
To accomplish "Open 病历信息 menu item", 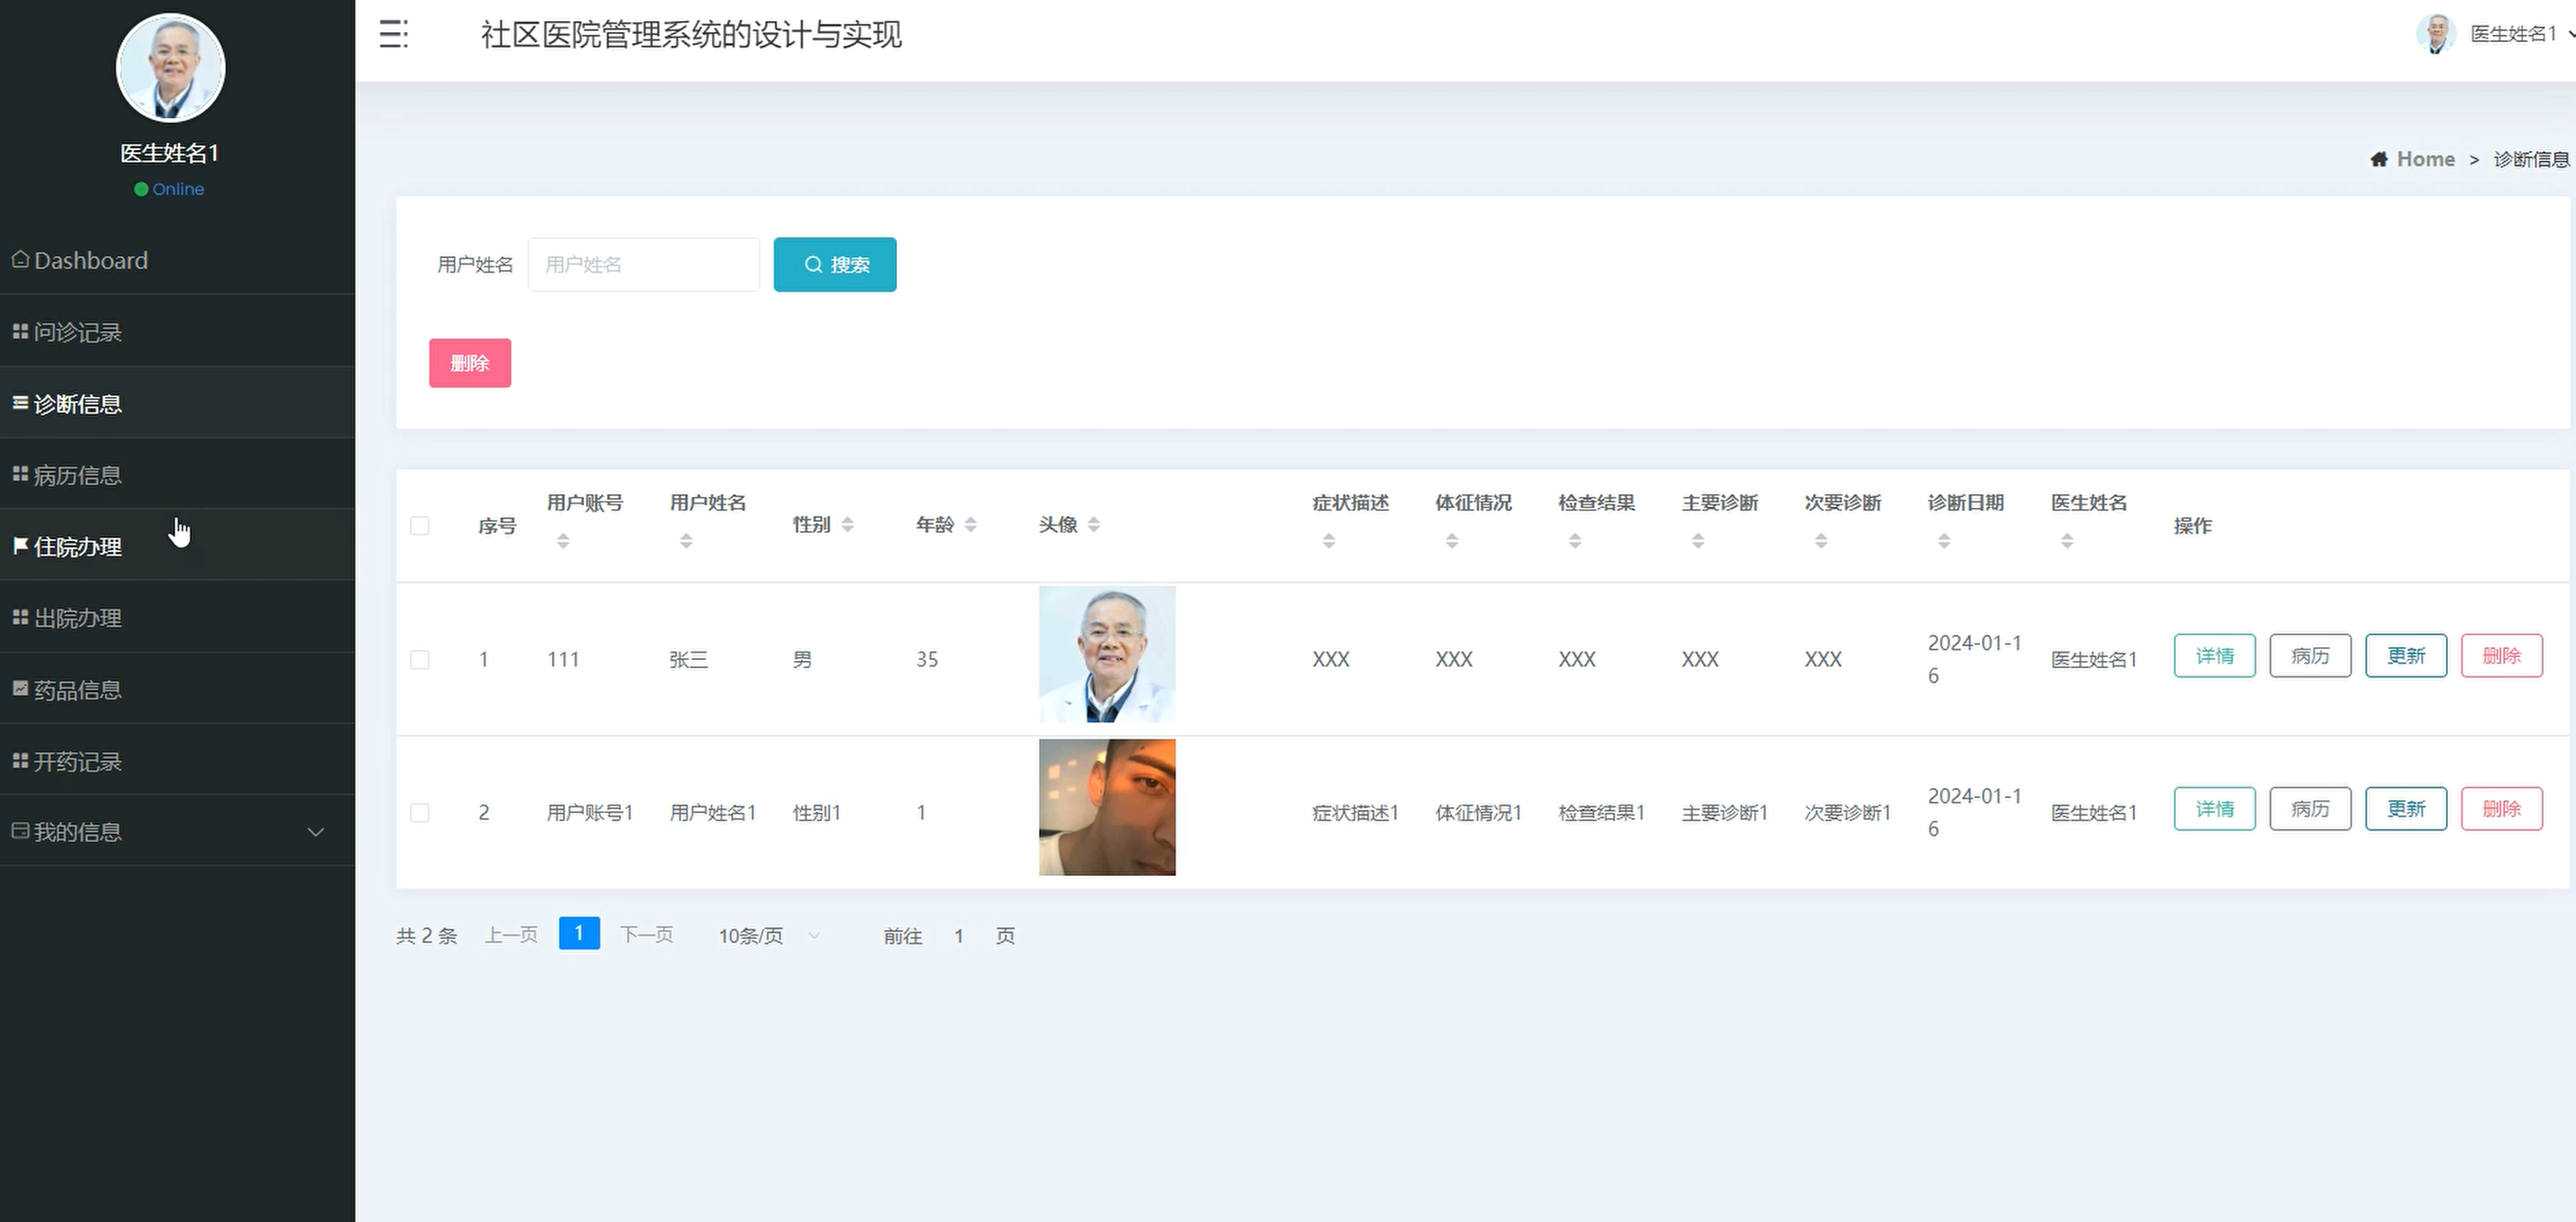I will [x=177, y=475].
